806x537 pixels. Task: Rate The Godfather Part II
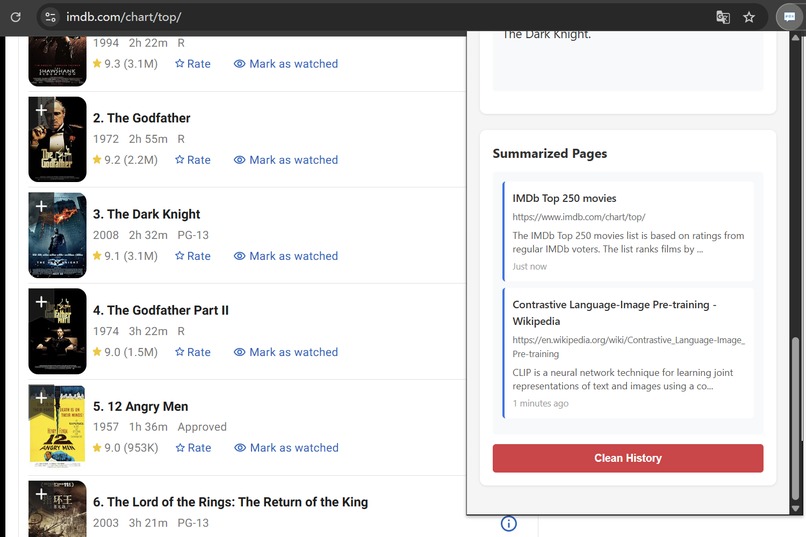tap(193, 352)
